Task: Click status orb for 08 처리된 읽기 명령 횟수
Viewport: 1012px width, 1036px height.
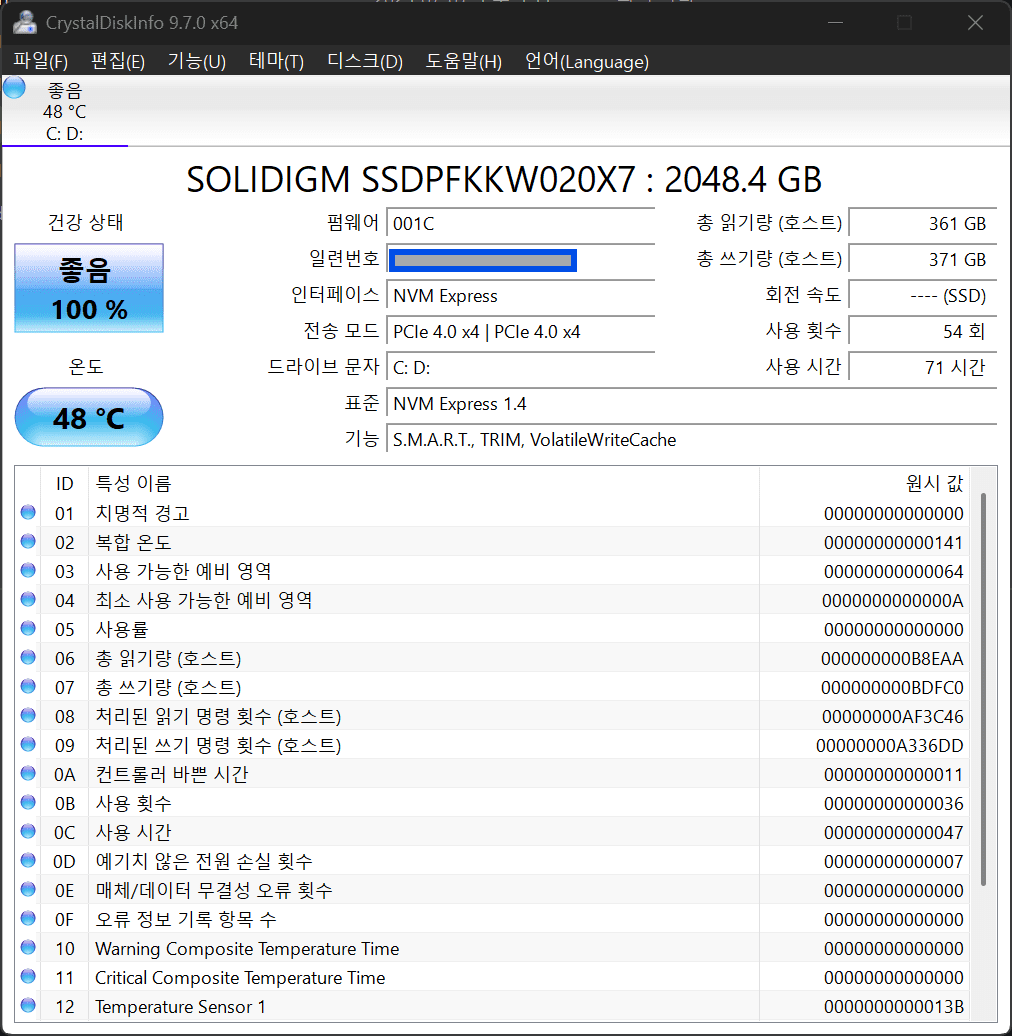Action: pos(28,716)
